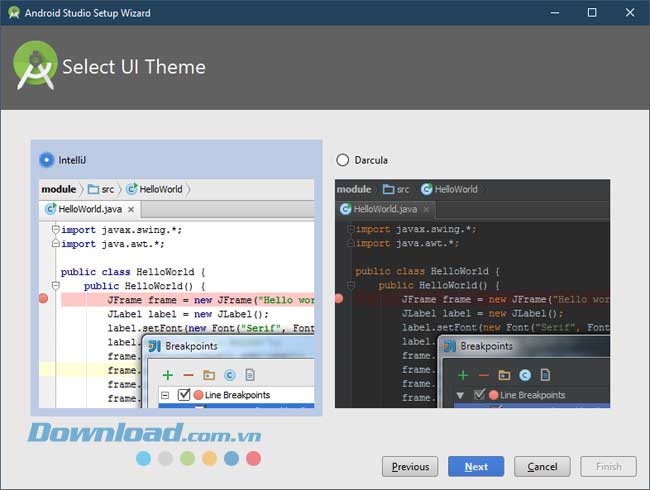Collapse import fold marker in Darcula preview
Viewport: 650px width, 490px height.
click(351, 228)
